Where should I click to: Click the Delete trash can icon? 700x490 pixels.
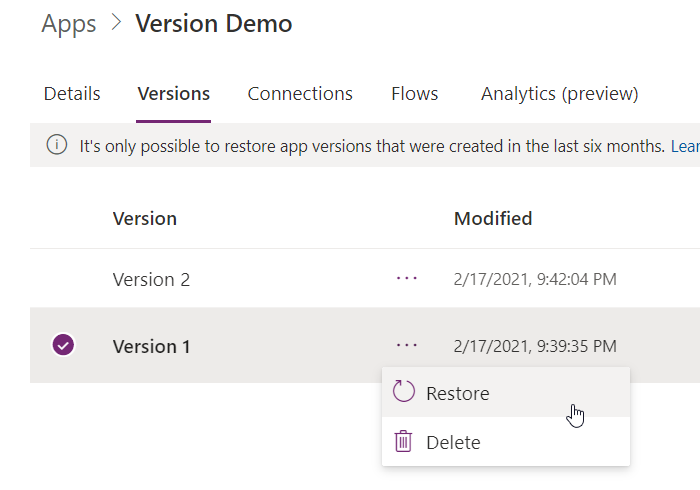403,441
